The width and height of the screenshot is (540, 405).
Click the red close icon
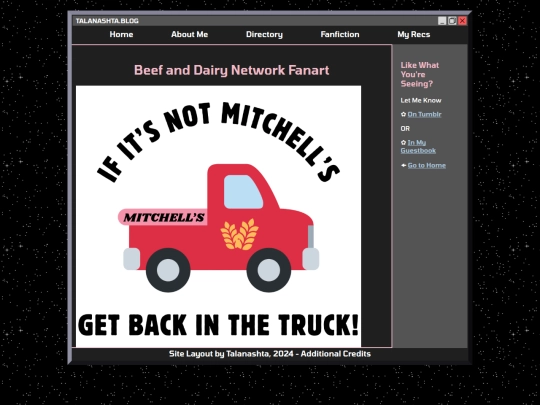coord(463,21)
